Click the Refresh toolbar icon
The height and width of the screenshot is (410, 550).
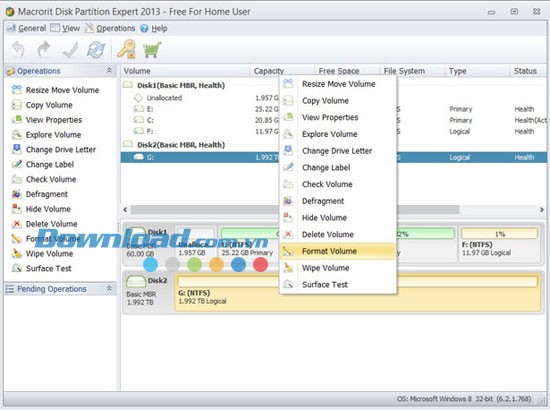tap(96, 49)
